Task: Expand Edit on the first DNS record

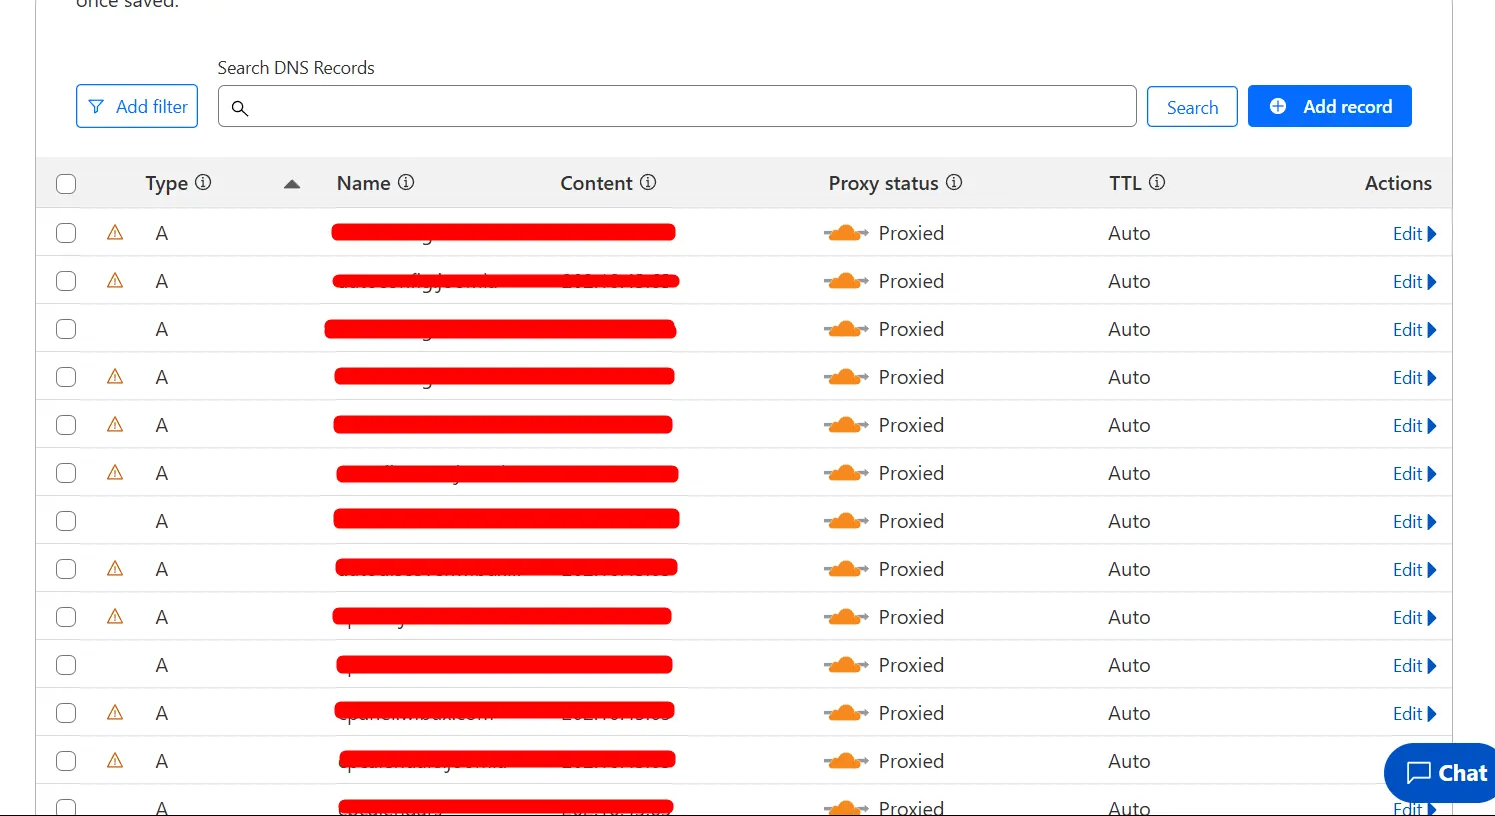Action: 1414,234
